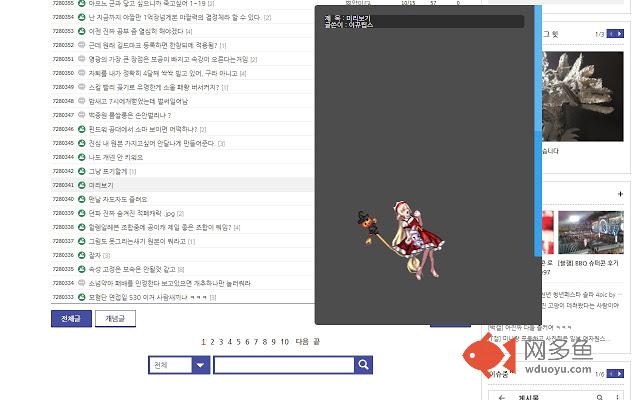Jump to the last page with 끝

317,342
